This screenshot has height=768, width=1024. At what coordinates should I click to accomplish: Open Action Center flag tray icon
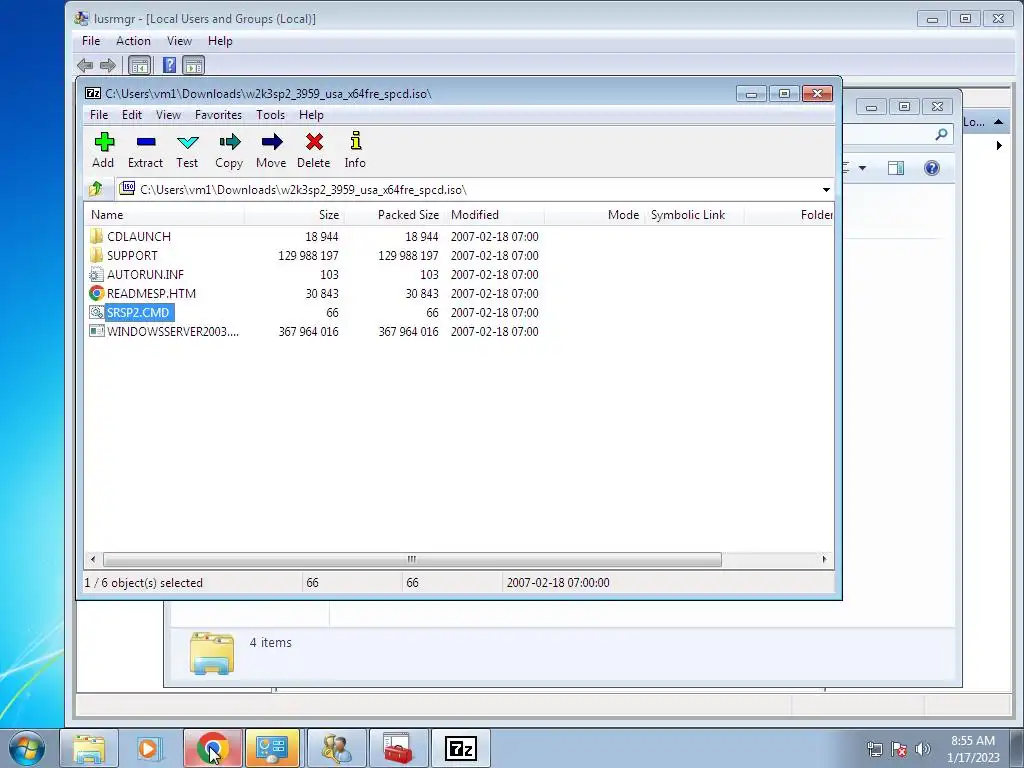(899, 748)
